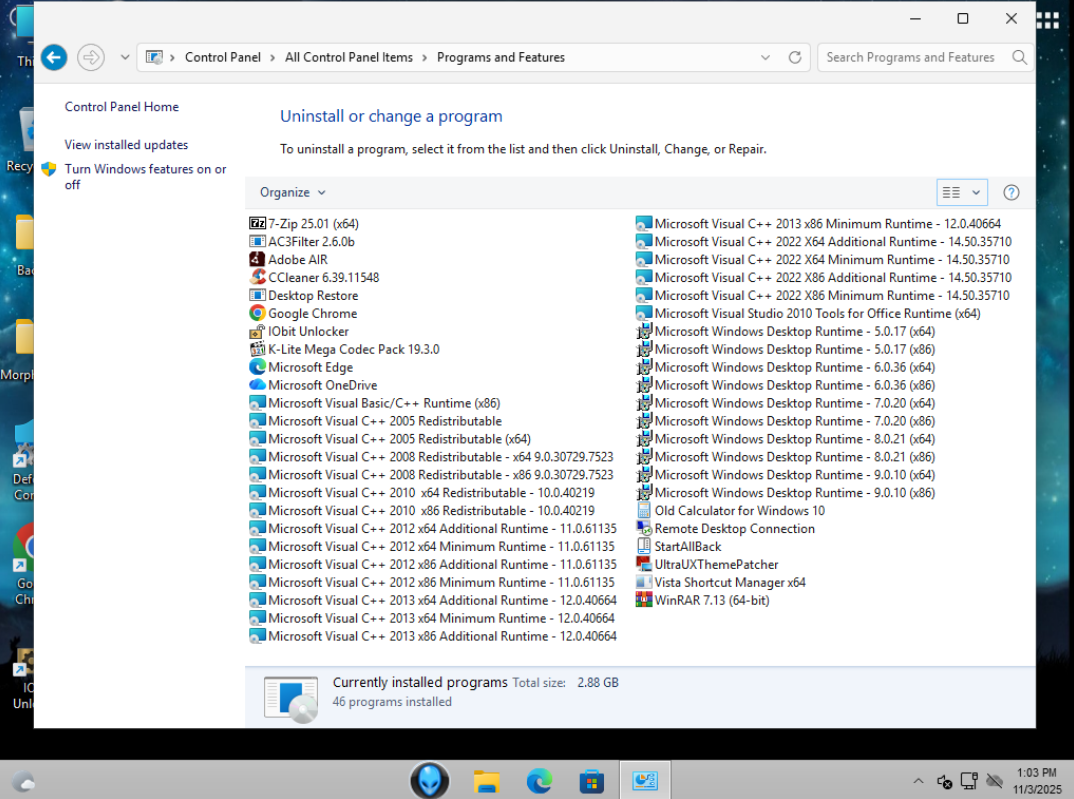
Task: Select Visual C++ 2013 x86 Minimum Runtime
Action: [x=819, y=223]
